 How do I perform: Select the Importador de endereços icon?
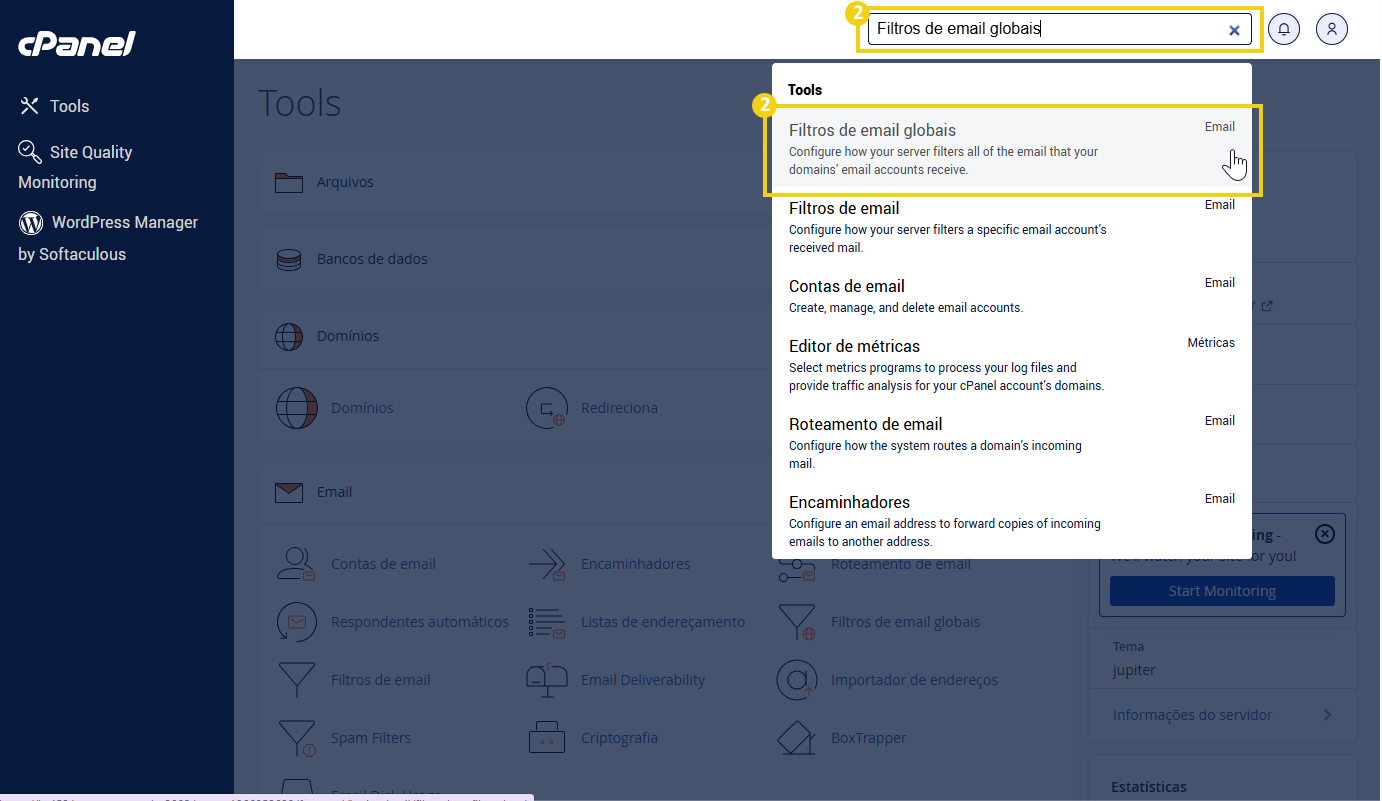click(x=797, y=679)
